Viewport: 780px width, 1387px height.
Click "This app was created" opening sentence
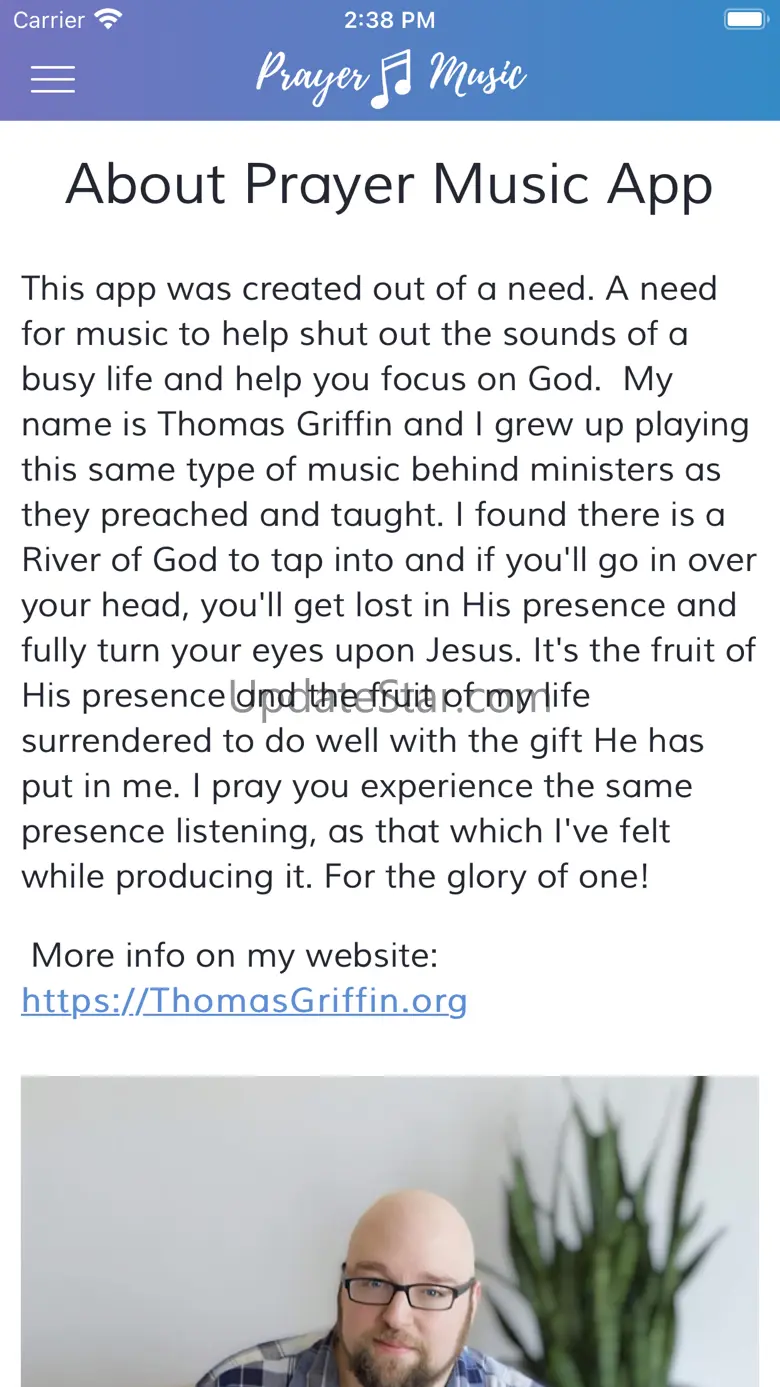(192, 288)
